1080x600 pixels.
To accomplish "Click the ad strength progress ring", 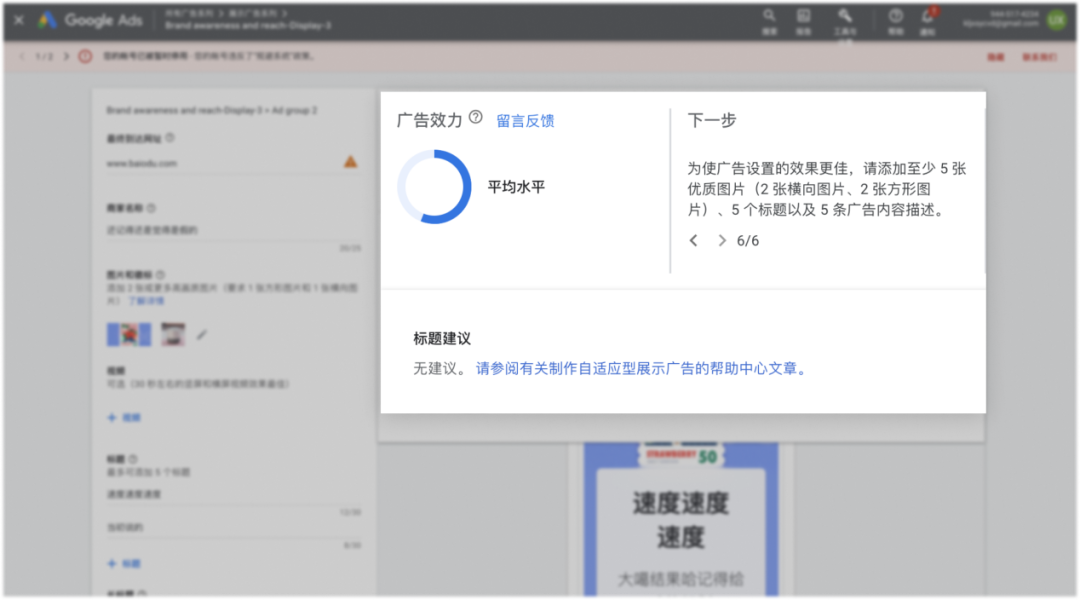I will (x=434, y=187).
